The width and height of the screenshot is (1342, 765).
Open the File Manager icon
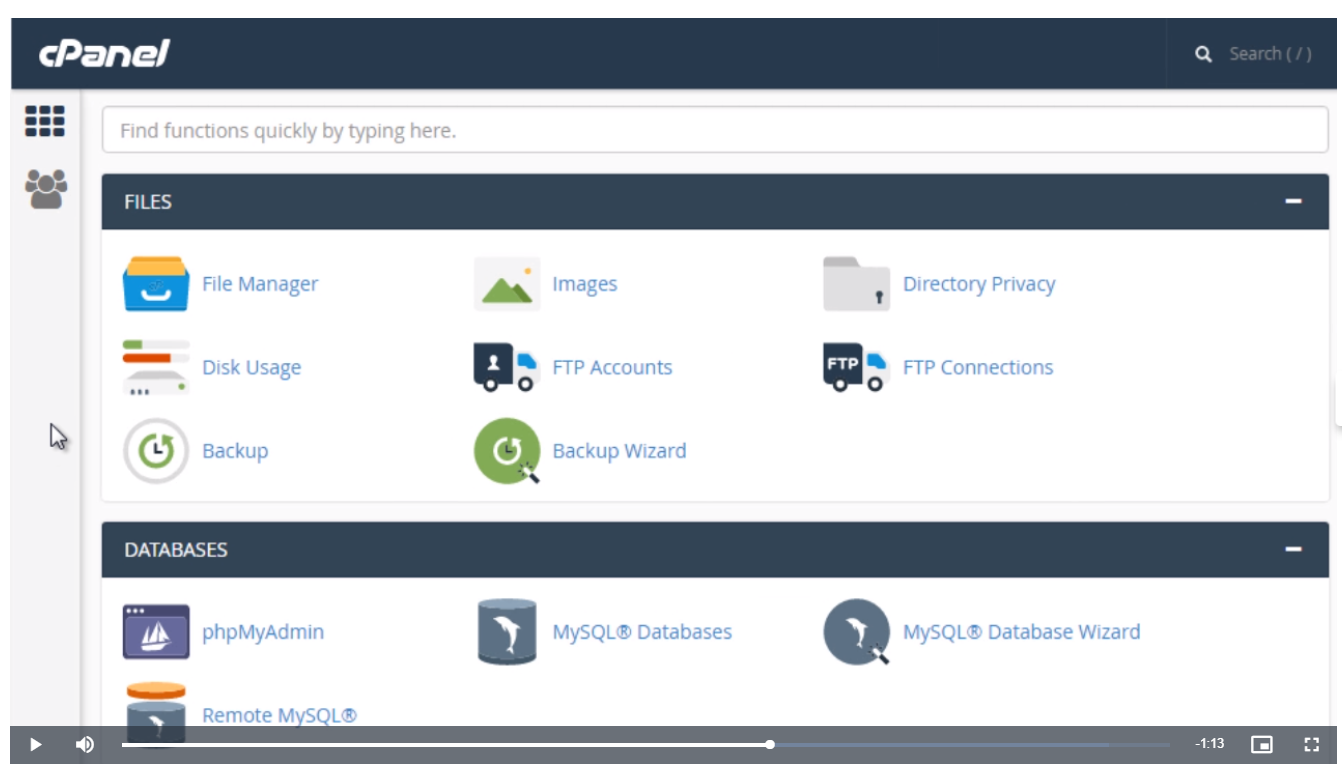pos(155,284)
